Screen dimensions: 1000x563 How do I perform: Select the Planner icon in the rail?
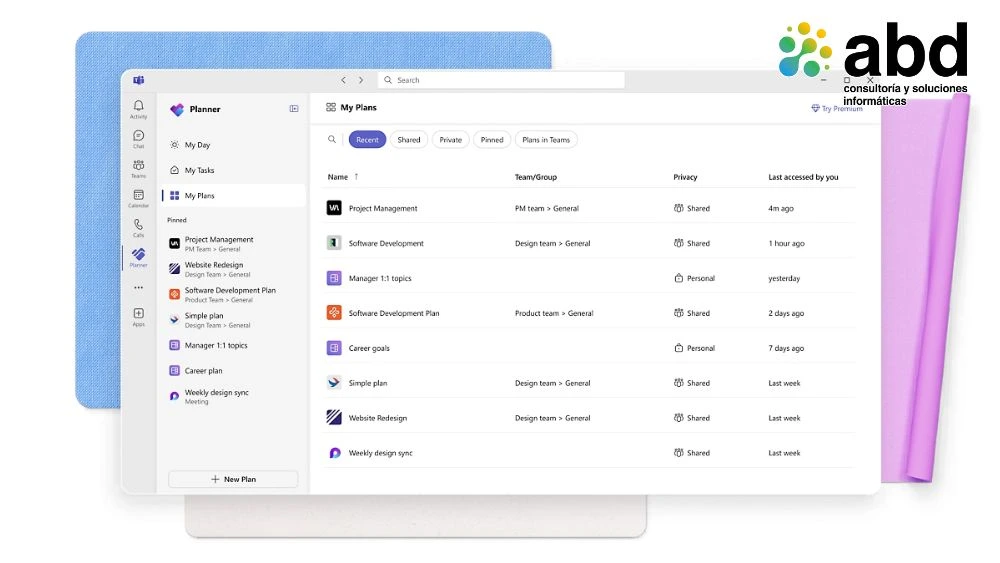click(x=138, y=258)
